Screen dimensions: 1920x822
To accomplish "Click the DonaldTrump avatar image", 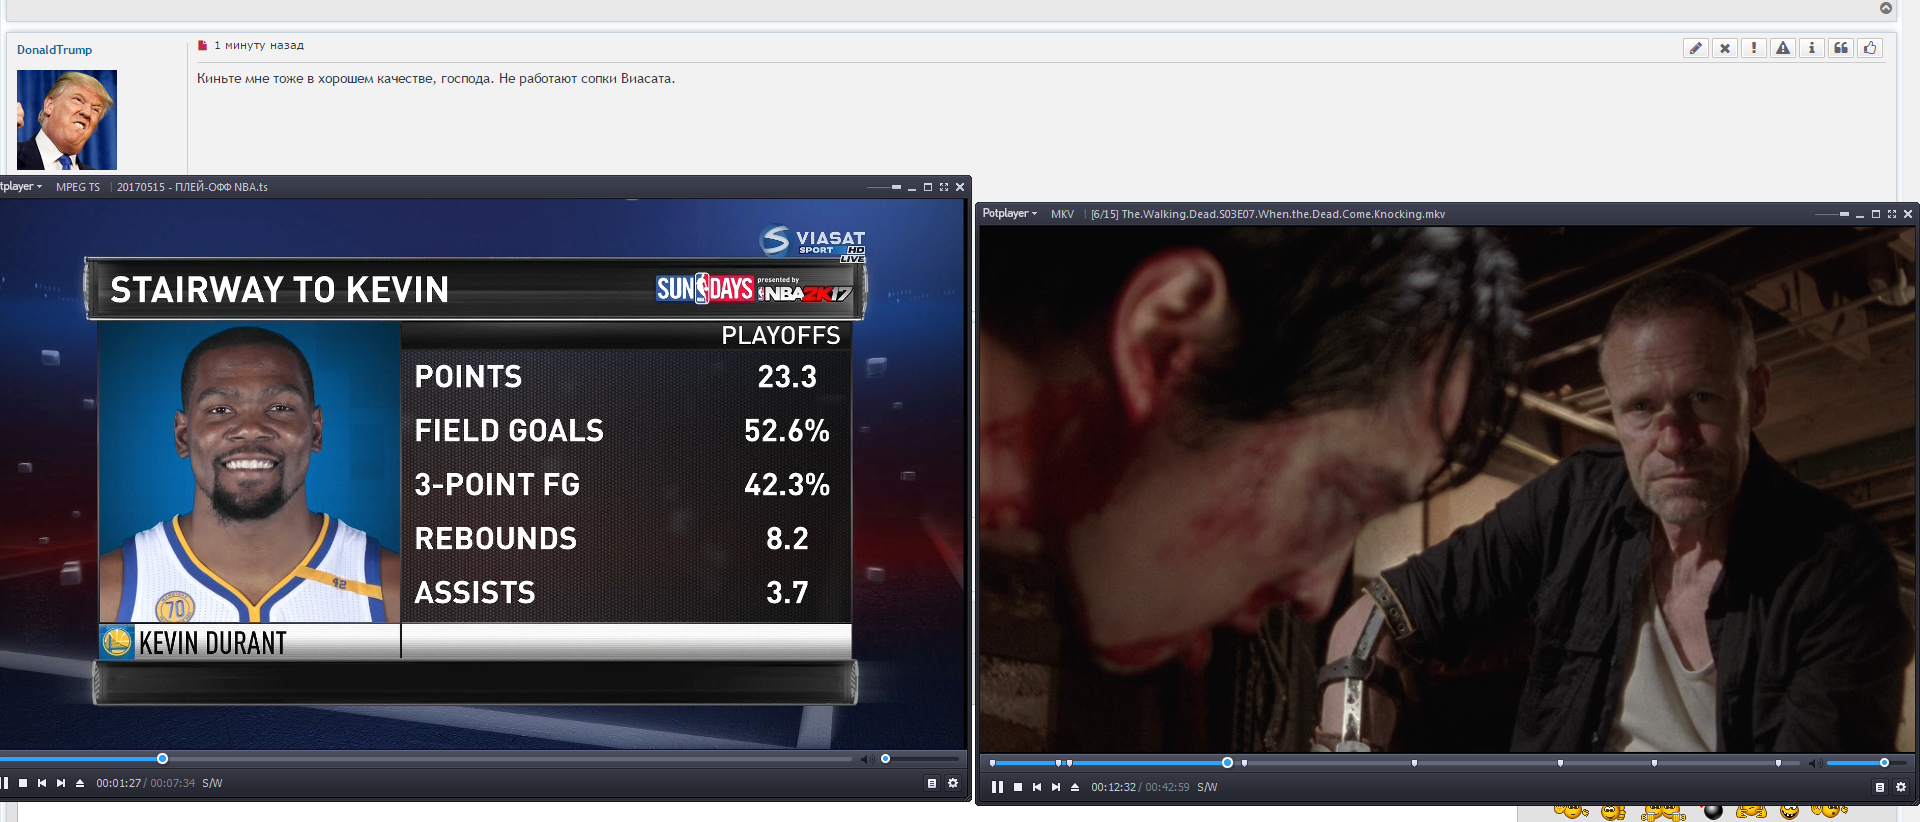I will 67,120.
